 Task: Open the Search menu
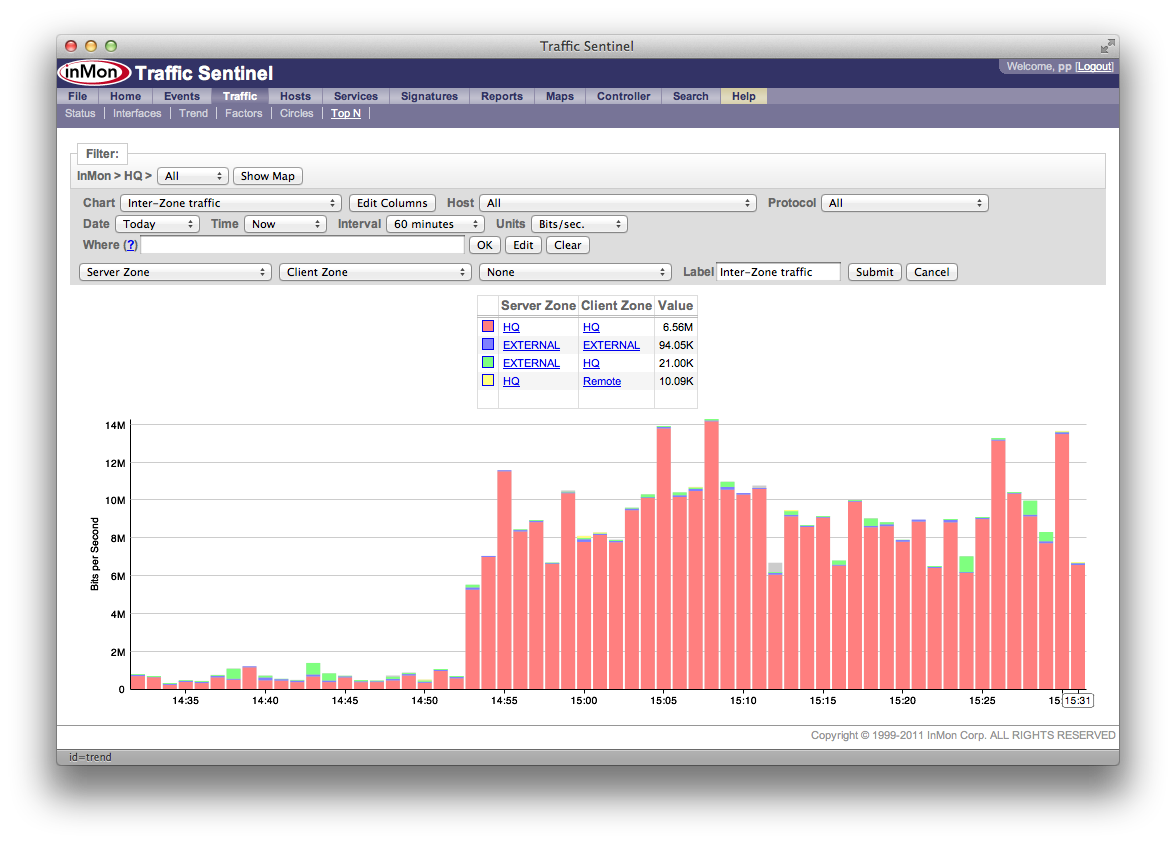(691, 96)
